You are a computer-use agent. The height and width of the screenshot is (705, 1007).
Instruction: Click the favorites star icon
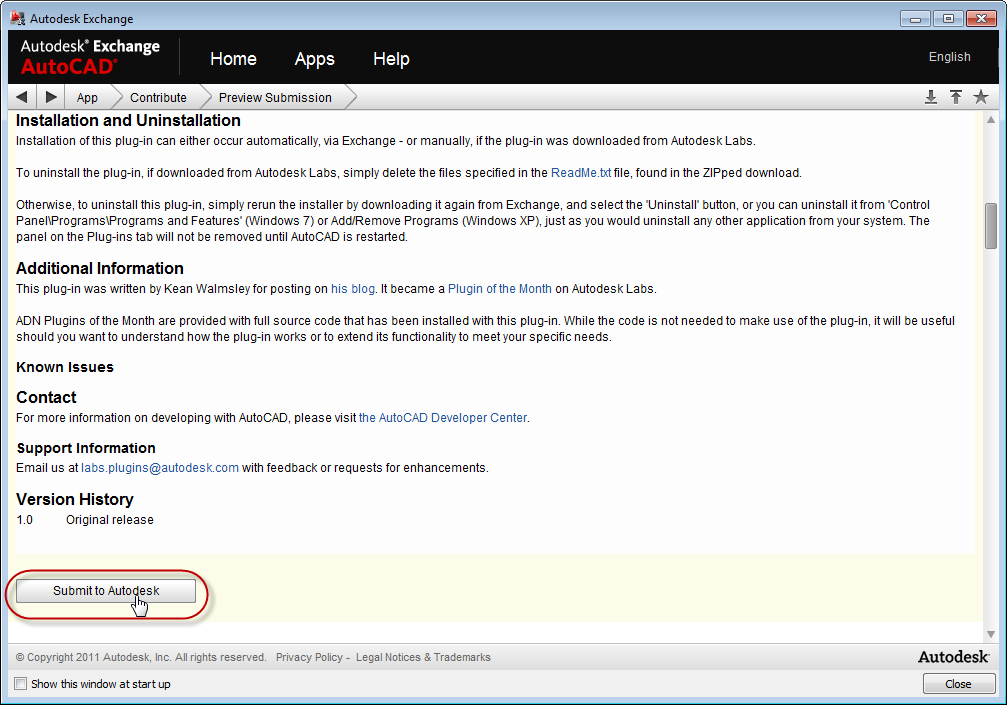point(981,97)
